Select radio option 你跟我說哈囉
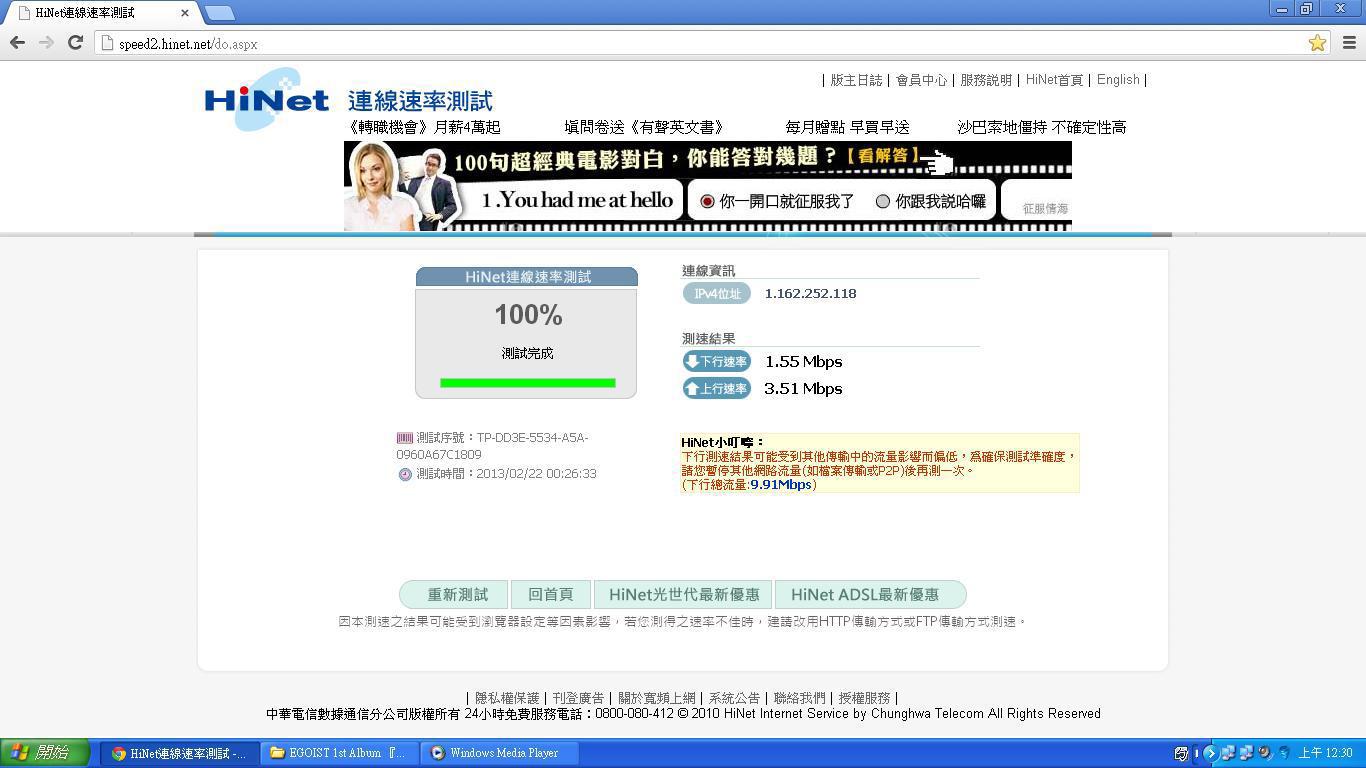The image size is (1366, 768). point(883,201)
